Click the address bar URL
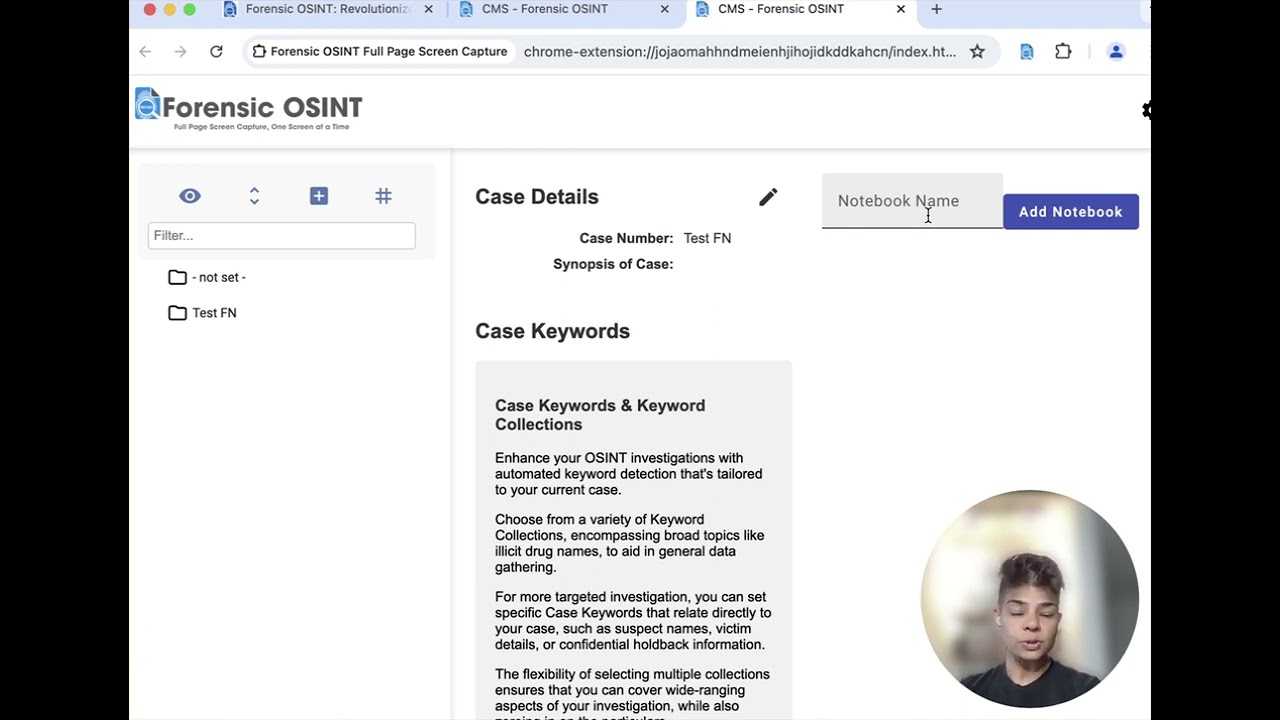The width and height of the screenshot is (1280, 720). click(x=740, y=51)
